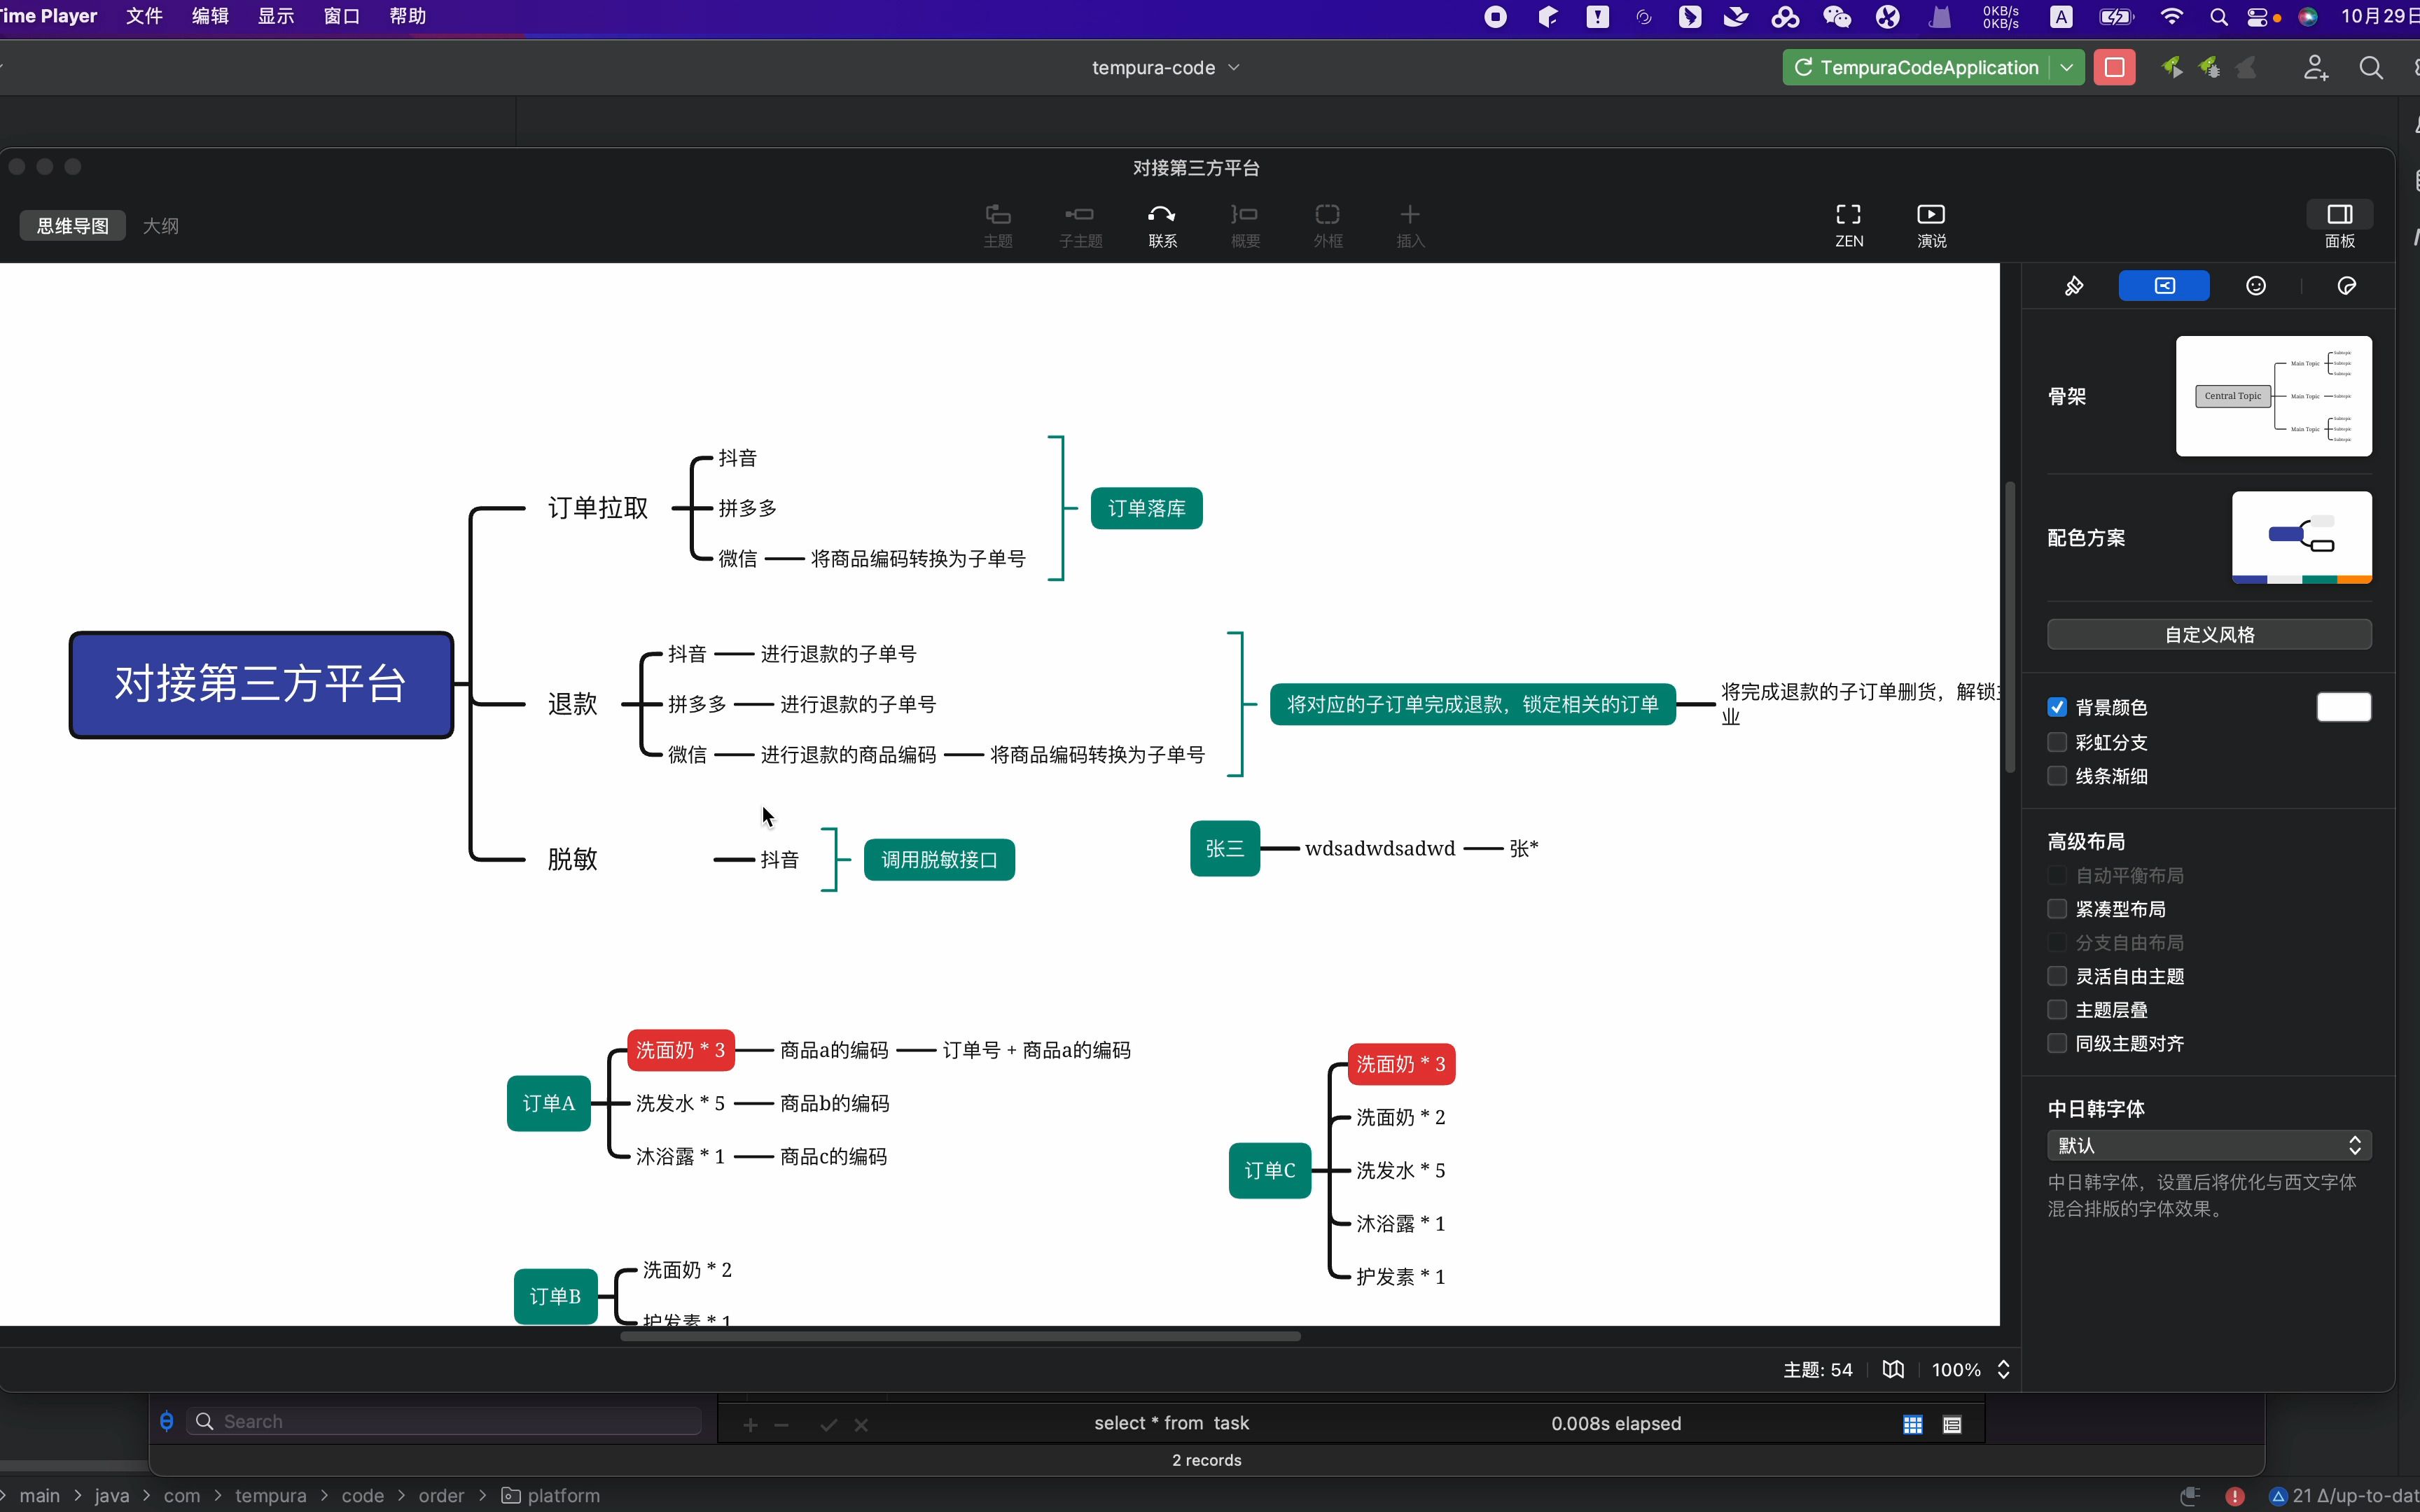Click the TempuraCodeApplication rerun button
The image size is (2420, 1512).
tap(1803, 67)
